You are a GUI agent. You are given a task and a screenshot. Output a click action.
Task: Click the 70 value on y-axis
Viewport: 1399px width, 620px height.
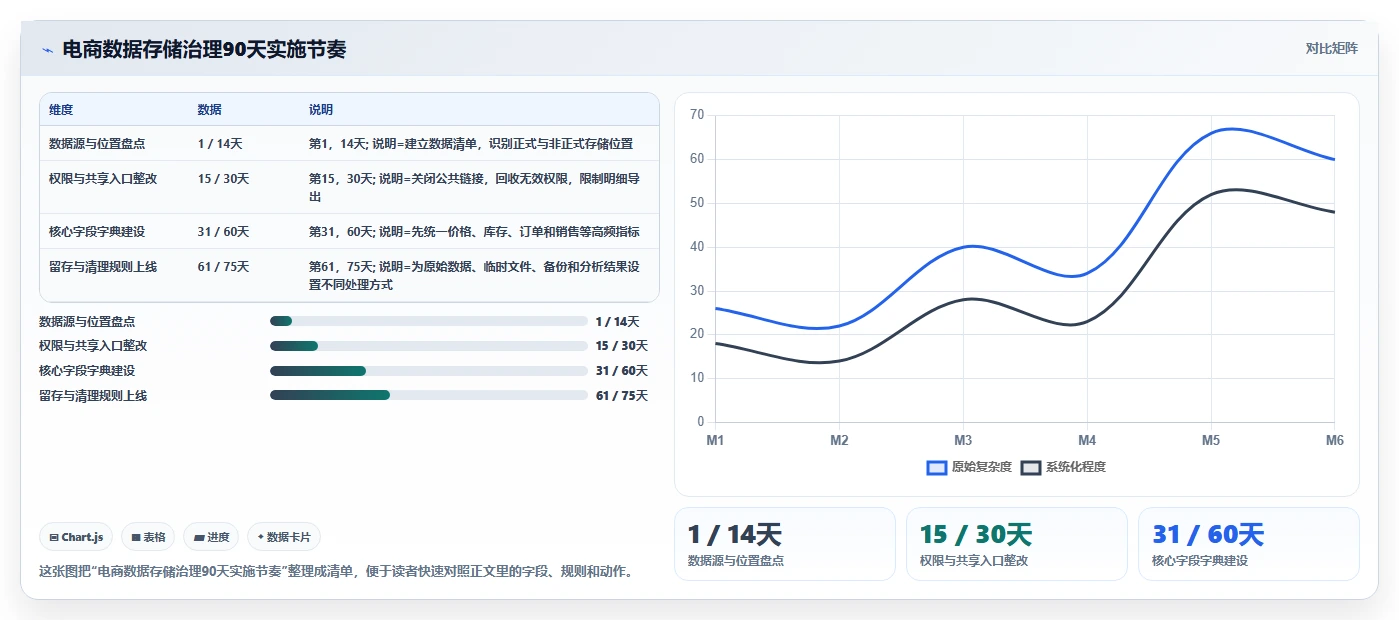click(x=697, y=115)
